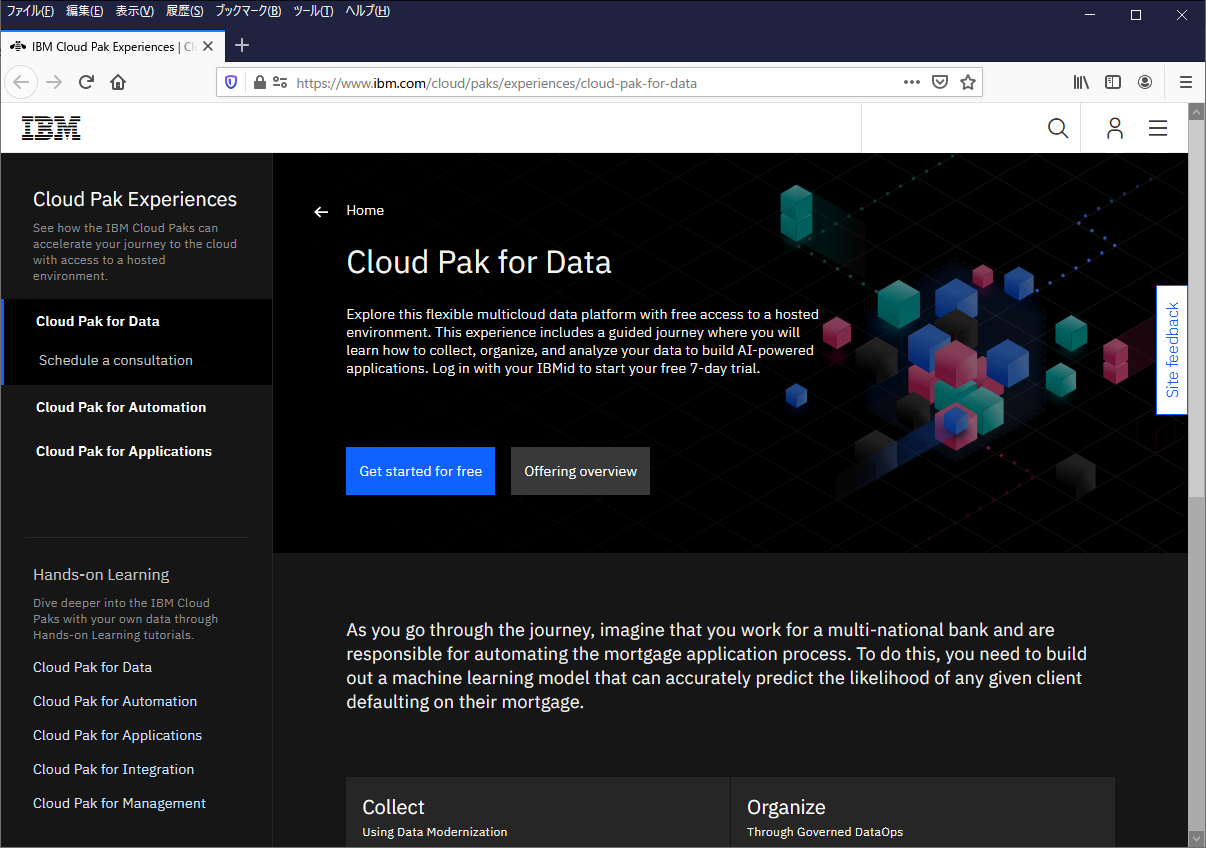Open the ブックマーク menu
The height and width of the screenshot is (848, 1206).
coord(248,11)
